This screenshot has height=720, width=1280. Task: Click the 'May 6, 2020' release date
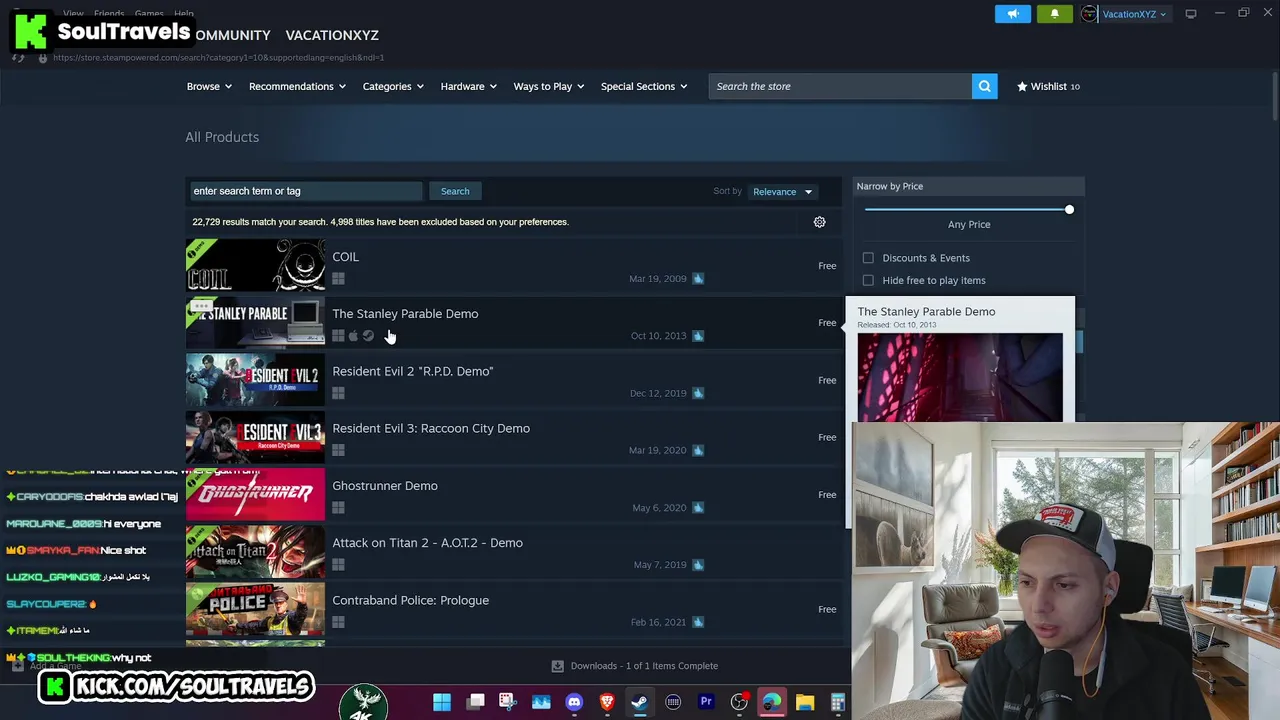click(x=659, y=508)
